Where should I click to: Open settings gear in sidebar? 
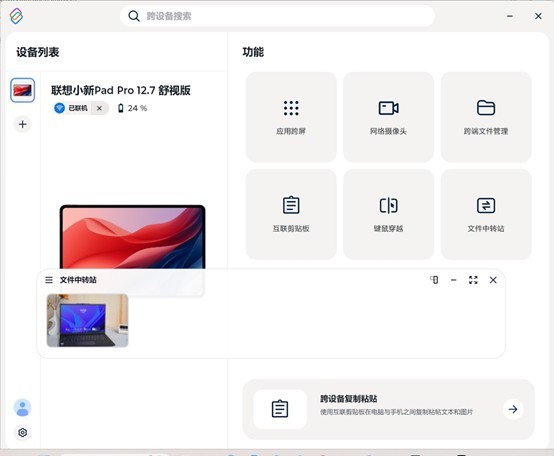pyautogui.click(x=23, y=432)
